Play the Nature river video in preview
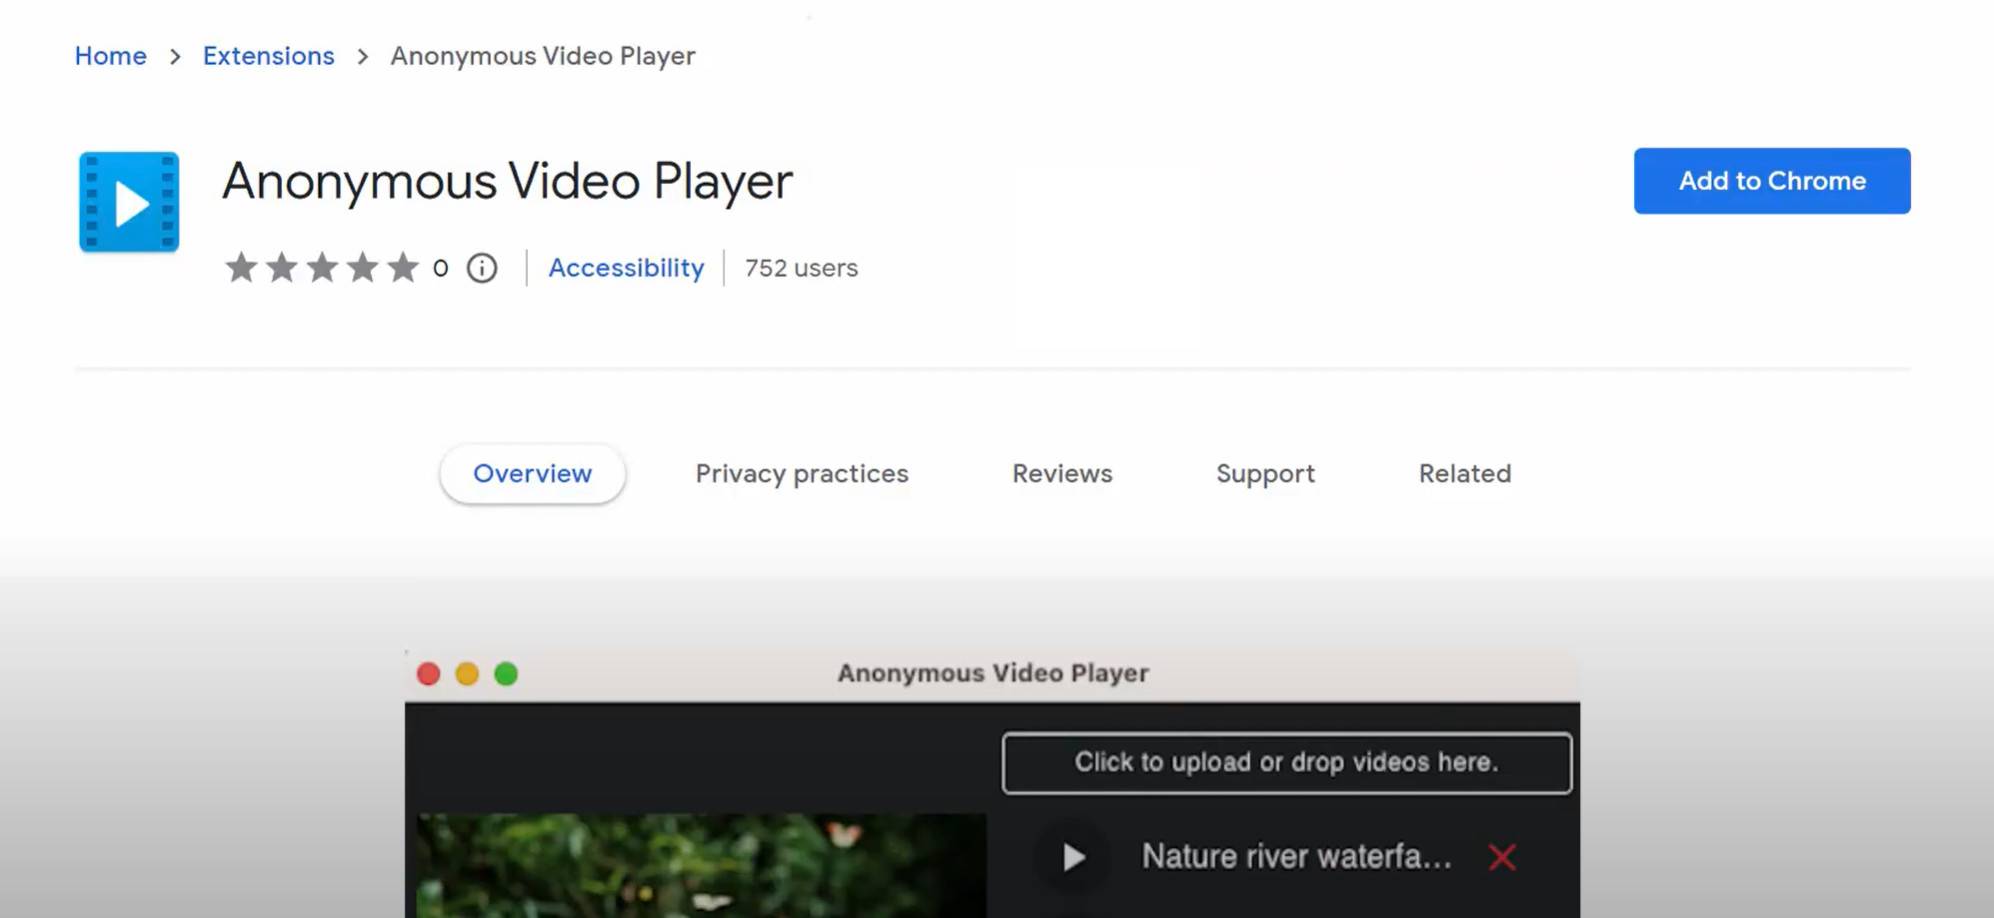 (1073, 857)
